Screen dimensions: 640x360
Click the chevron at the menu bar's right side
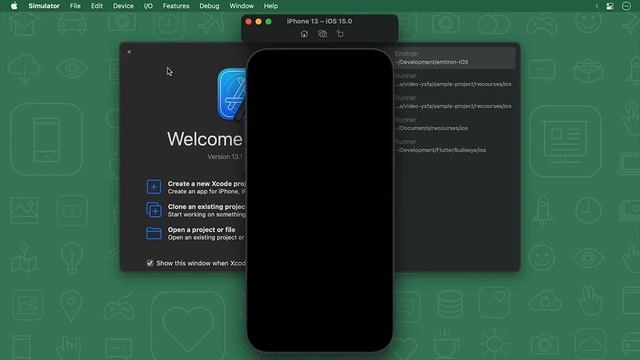point(596,6)
